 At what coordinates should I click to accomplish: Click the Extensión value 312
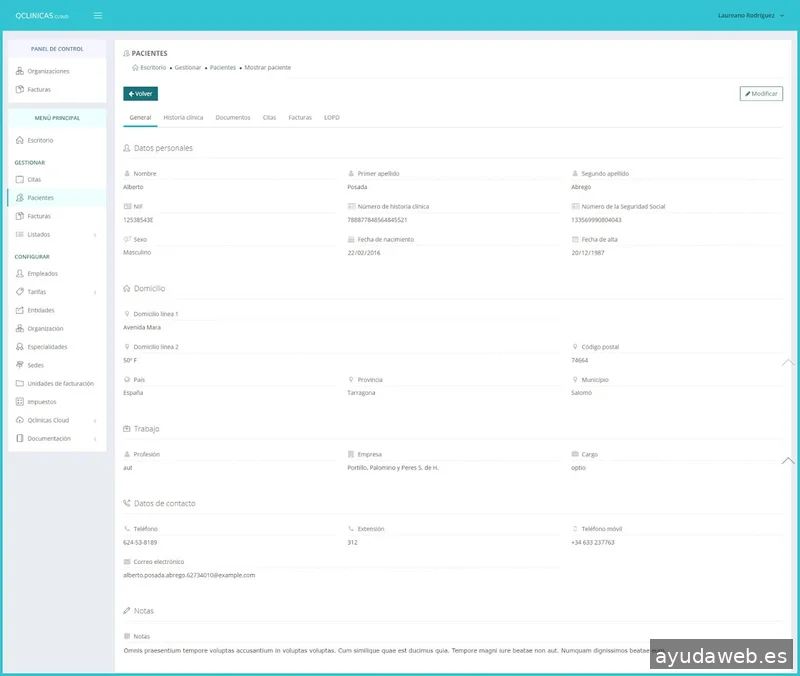(x=353, y=543)
